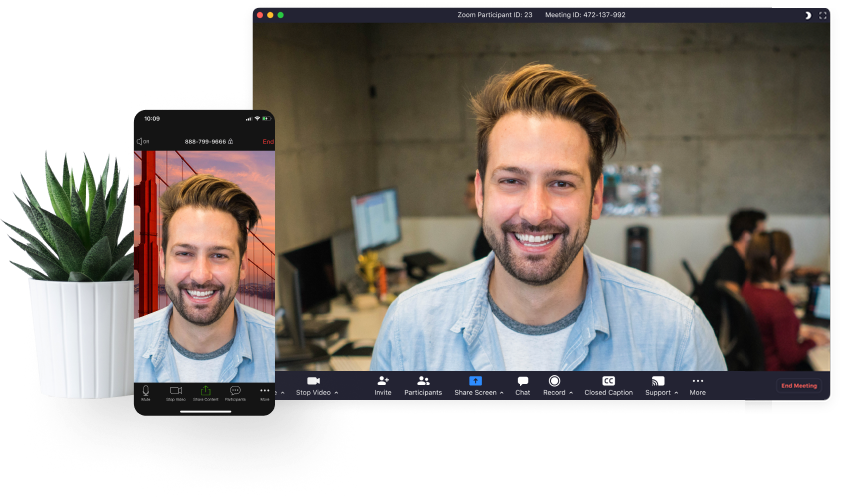The width and height of the screenshot is (847, 499).
Task: Open Chat in desktop toolbar
Action: [522, 386]
